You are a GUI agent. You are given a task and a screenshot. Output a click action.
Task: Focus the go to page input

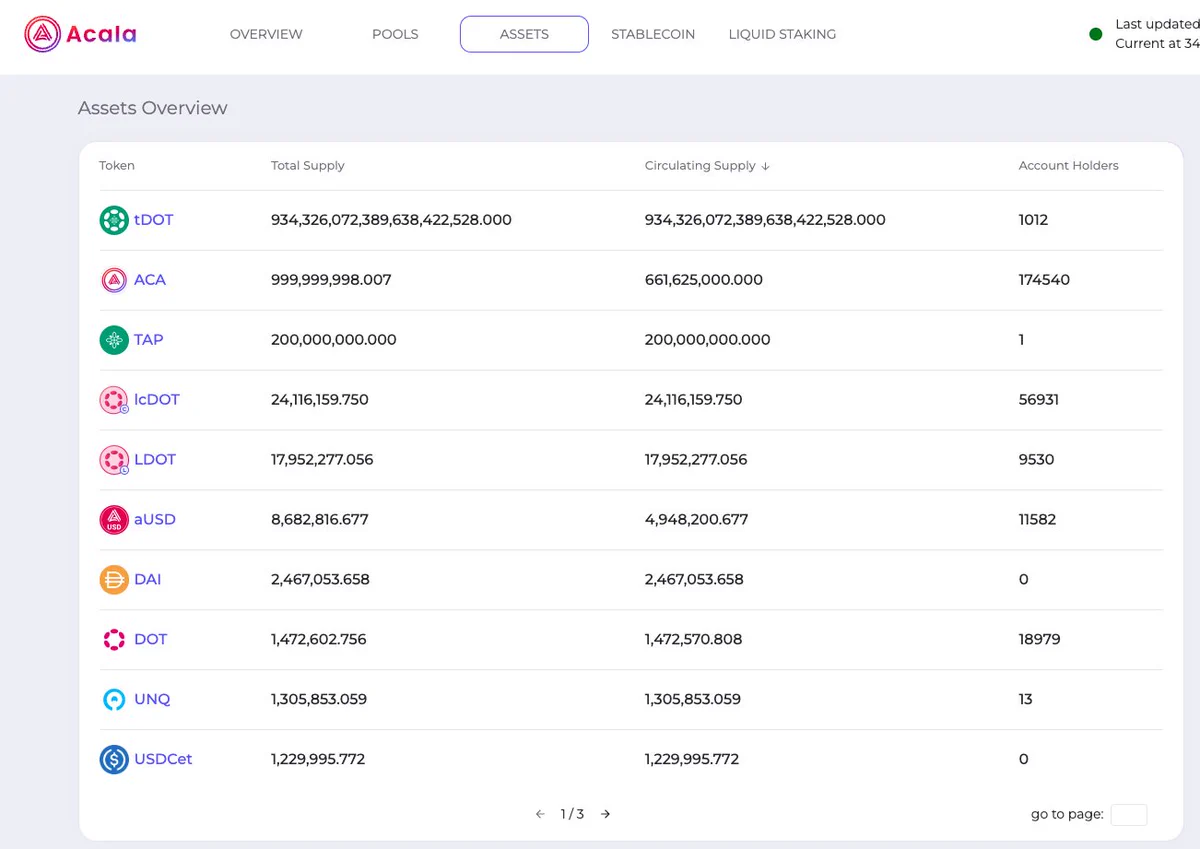click(1128, 814)
